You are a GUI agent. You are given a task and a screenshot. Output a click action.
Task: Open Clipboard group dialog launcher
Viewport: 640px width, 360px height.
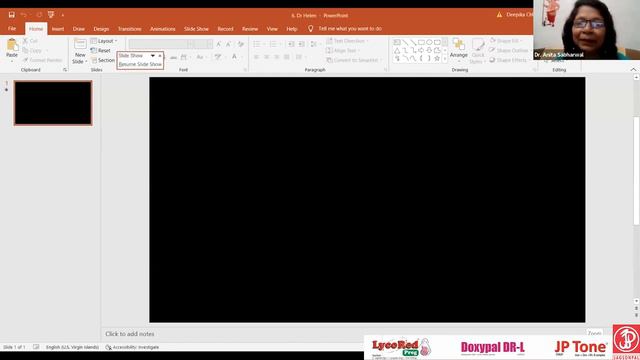(x=65, y=70)
